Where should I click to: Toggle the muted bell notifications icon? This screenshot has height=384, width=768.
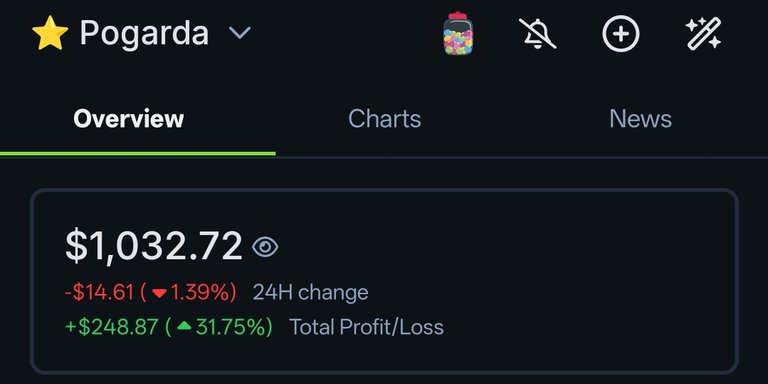(x=538, y=33)
